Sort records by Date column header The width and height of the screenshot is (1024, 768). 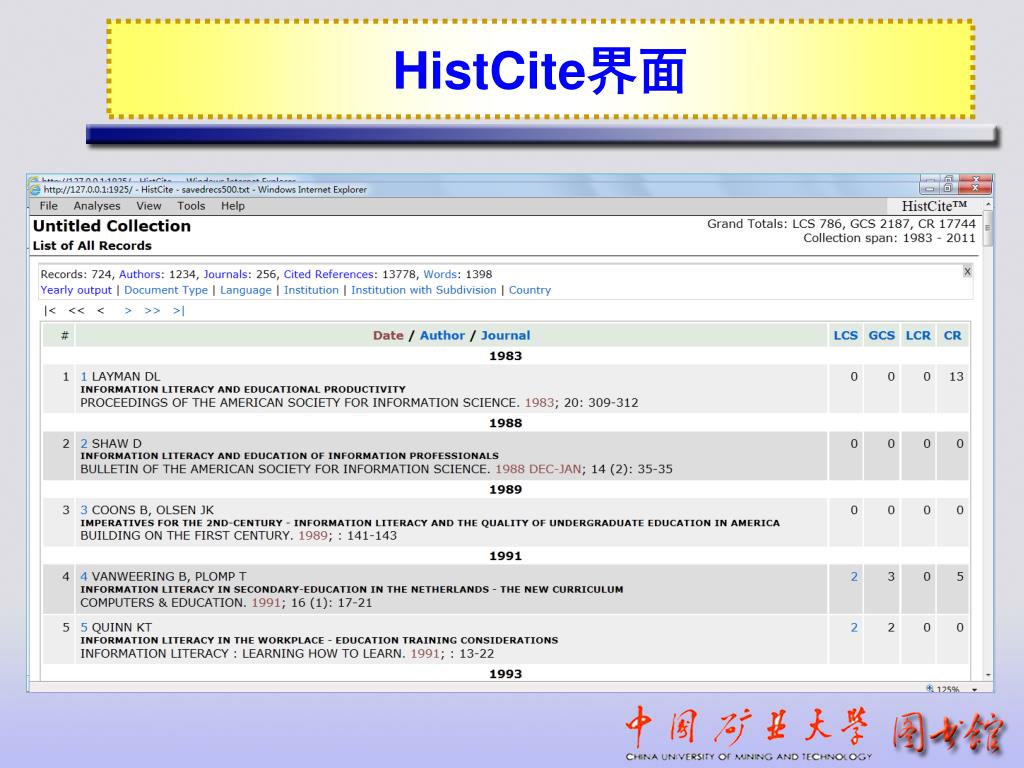coord(388,336)
